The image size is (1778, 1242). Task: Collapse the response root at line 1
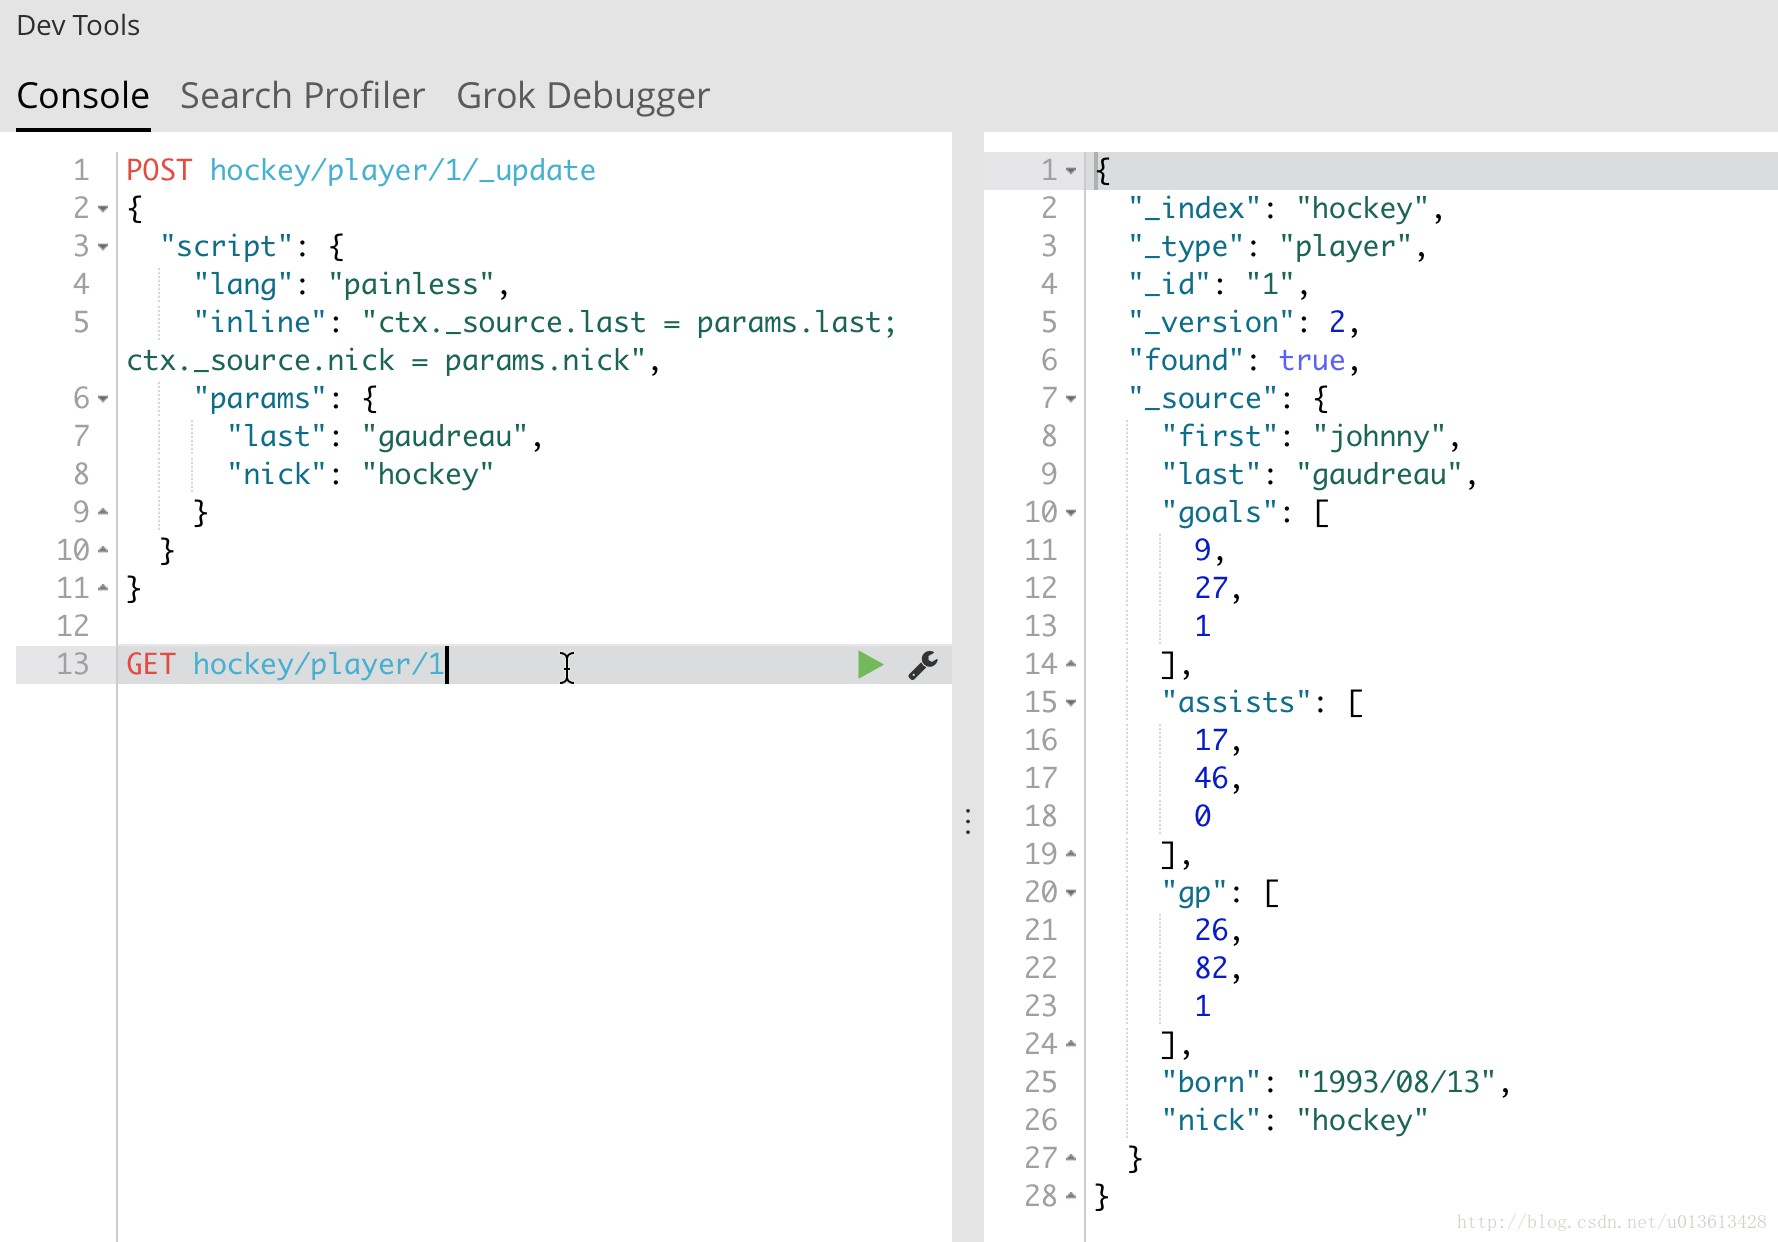click(x=1071, y=171)
